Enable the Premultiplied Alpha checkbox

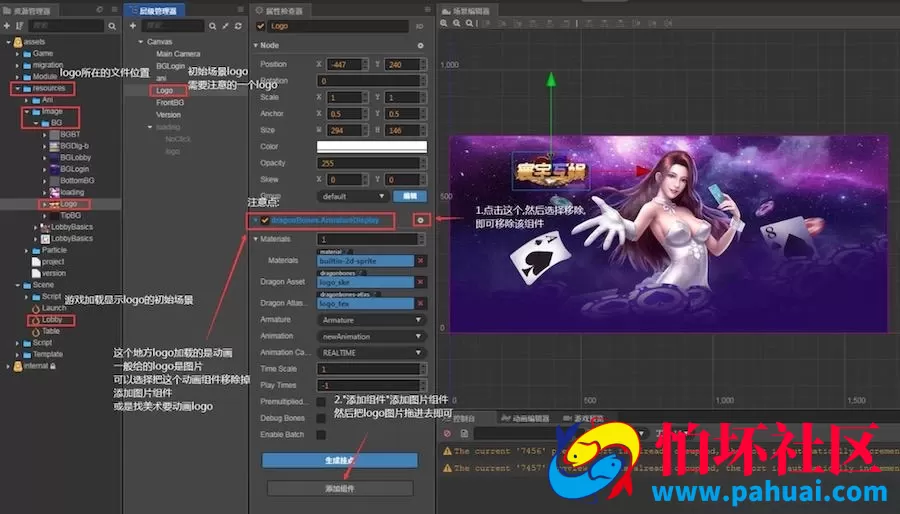[321, 402]
